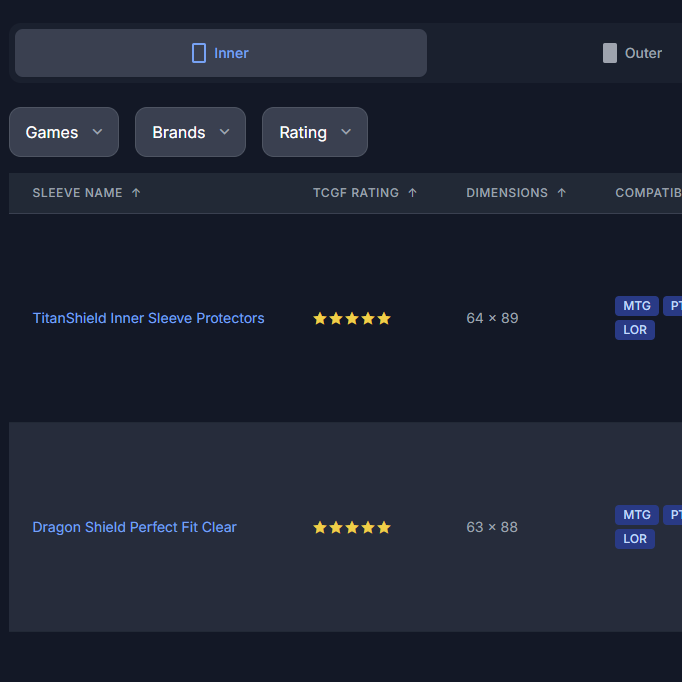Click the 63 × 88 dimensions cell
Image resolution: width=682 pixels, height=682 pixels.
(492, 527)
